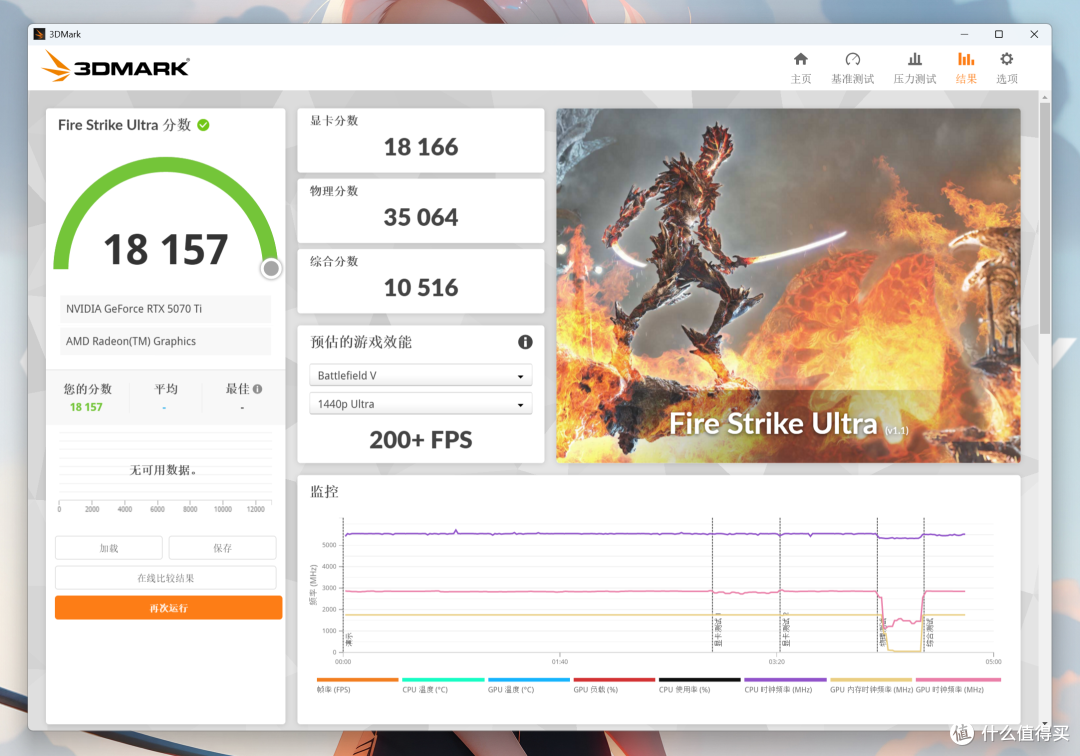Viewport: 1080px width, 756px height.
Task: Click the 加载 load button
Action: point(109,548)
